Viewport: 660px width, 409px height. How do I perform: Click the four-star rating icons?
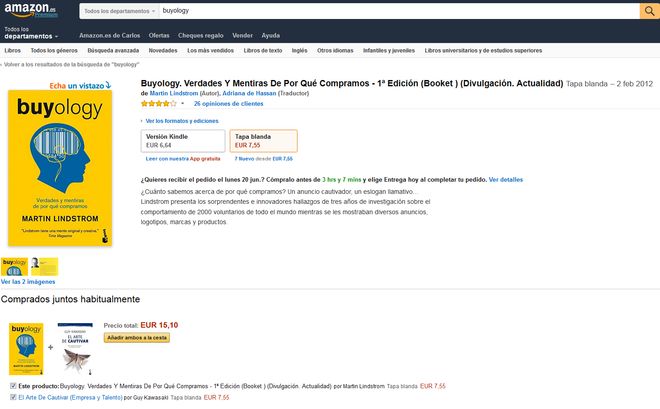click(x=159, y=104)
